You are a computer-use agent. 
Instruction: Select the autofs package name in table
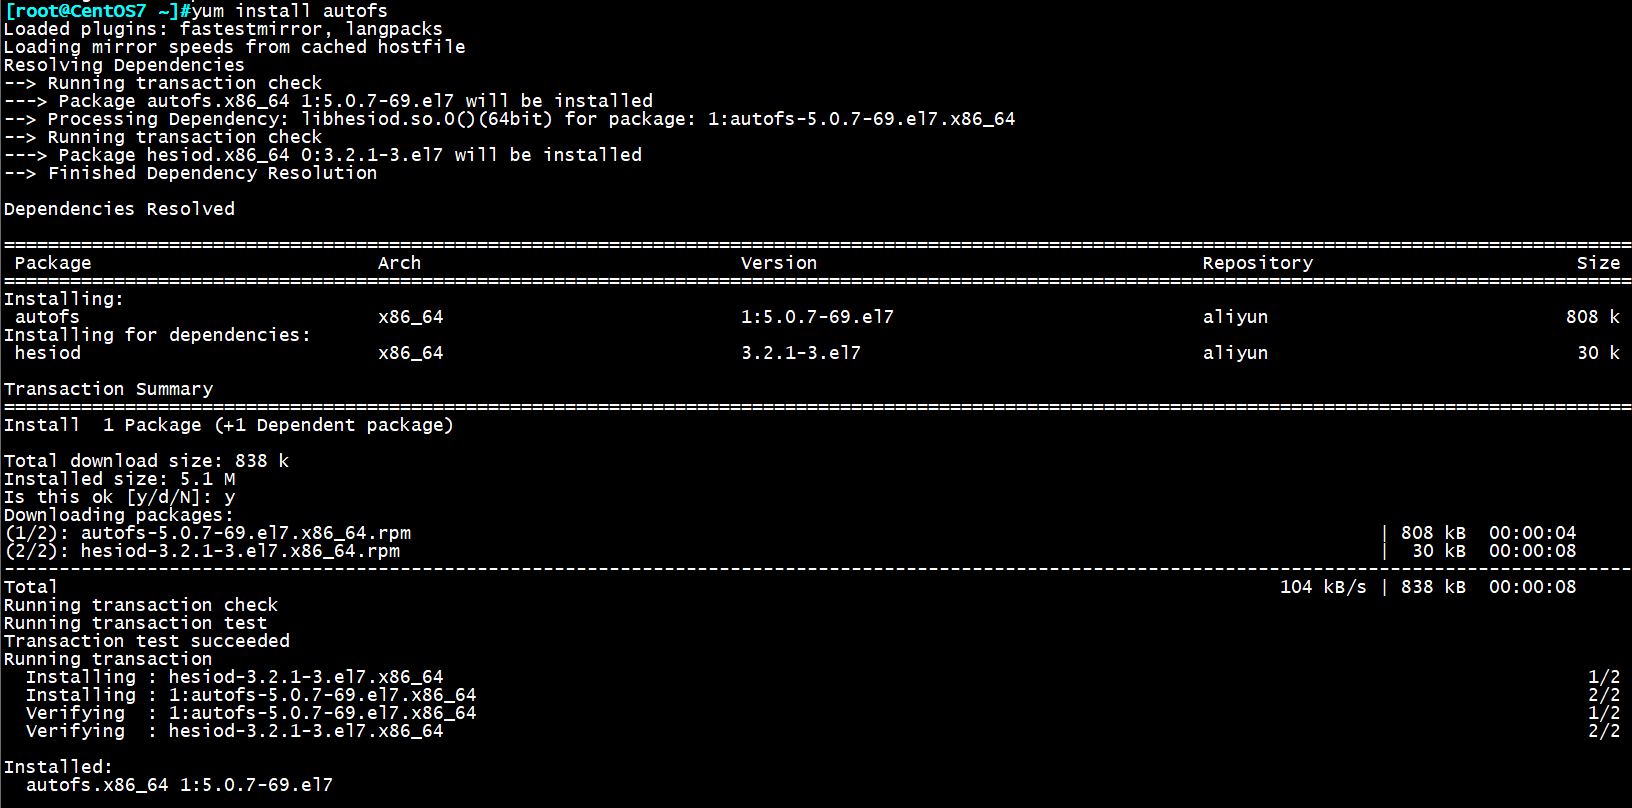tap(47, 317)
